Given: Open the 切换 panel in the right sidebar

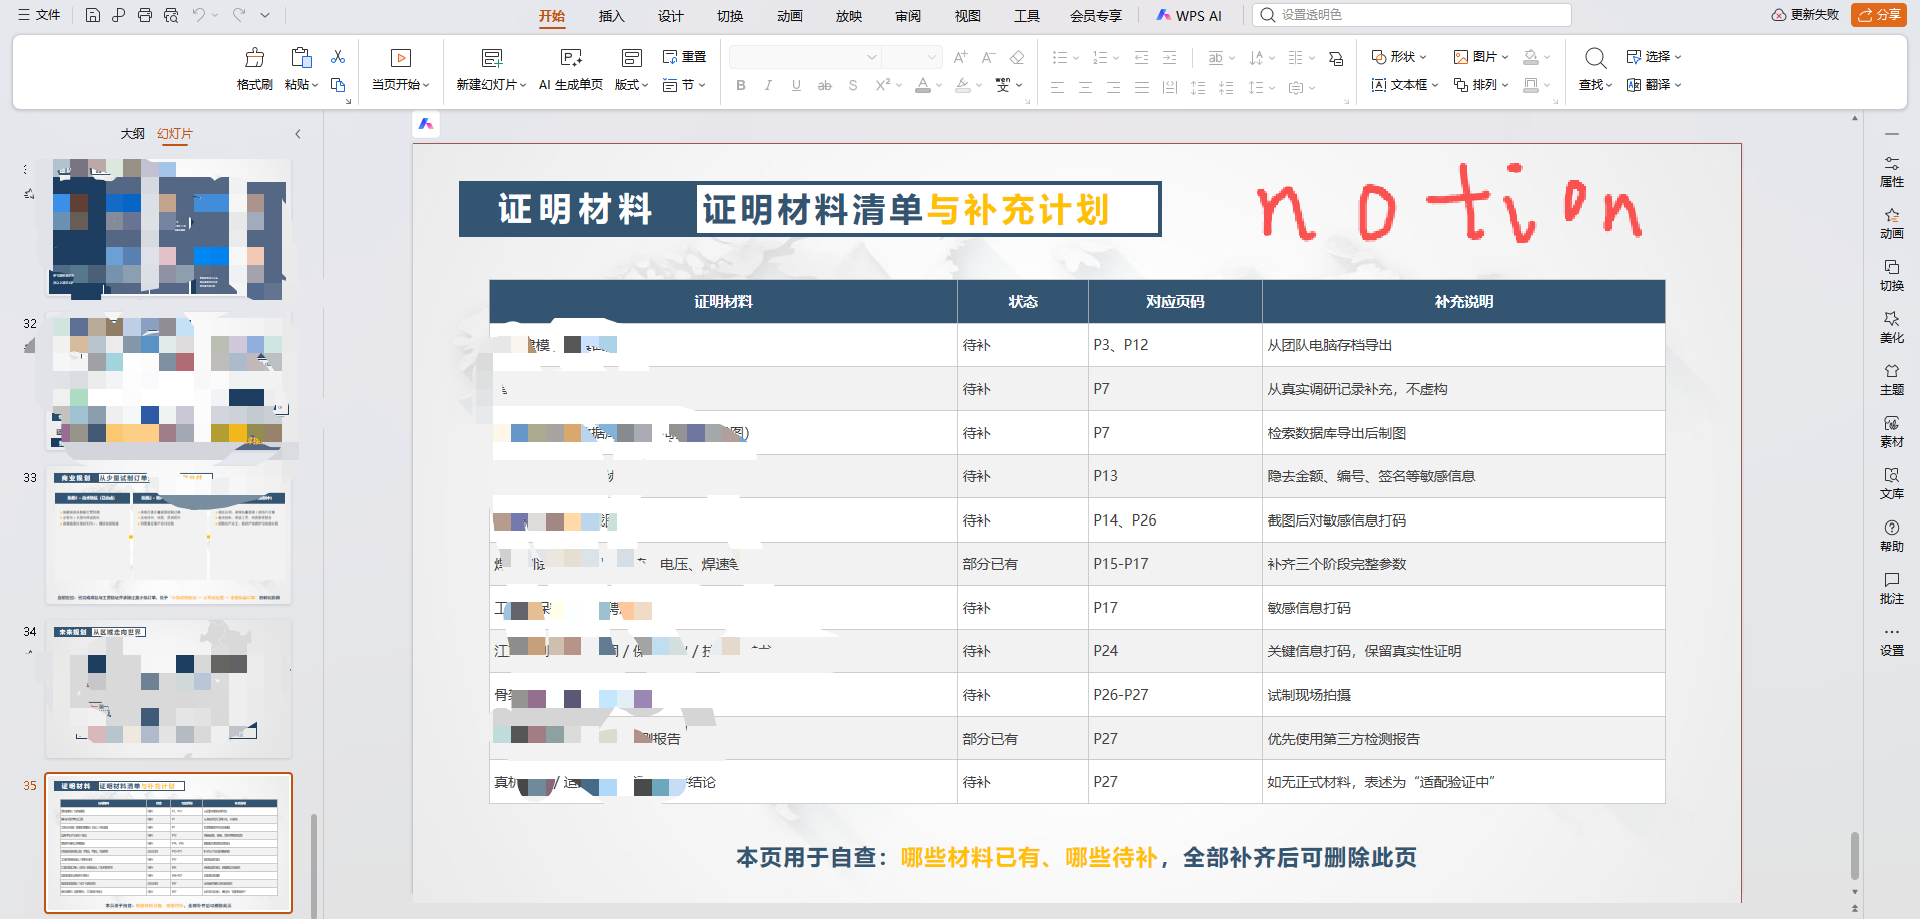Looking at the screenshot, I should (x=1892, y=275).
